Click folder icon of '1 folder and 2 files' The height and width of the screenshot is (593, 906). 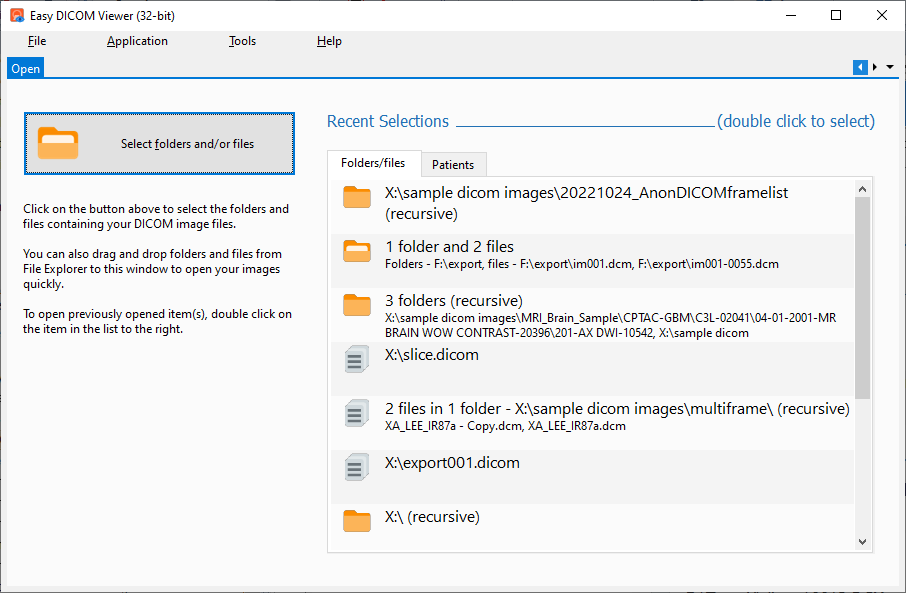(357, 251)
